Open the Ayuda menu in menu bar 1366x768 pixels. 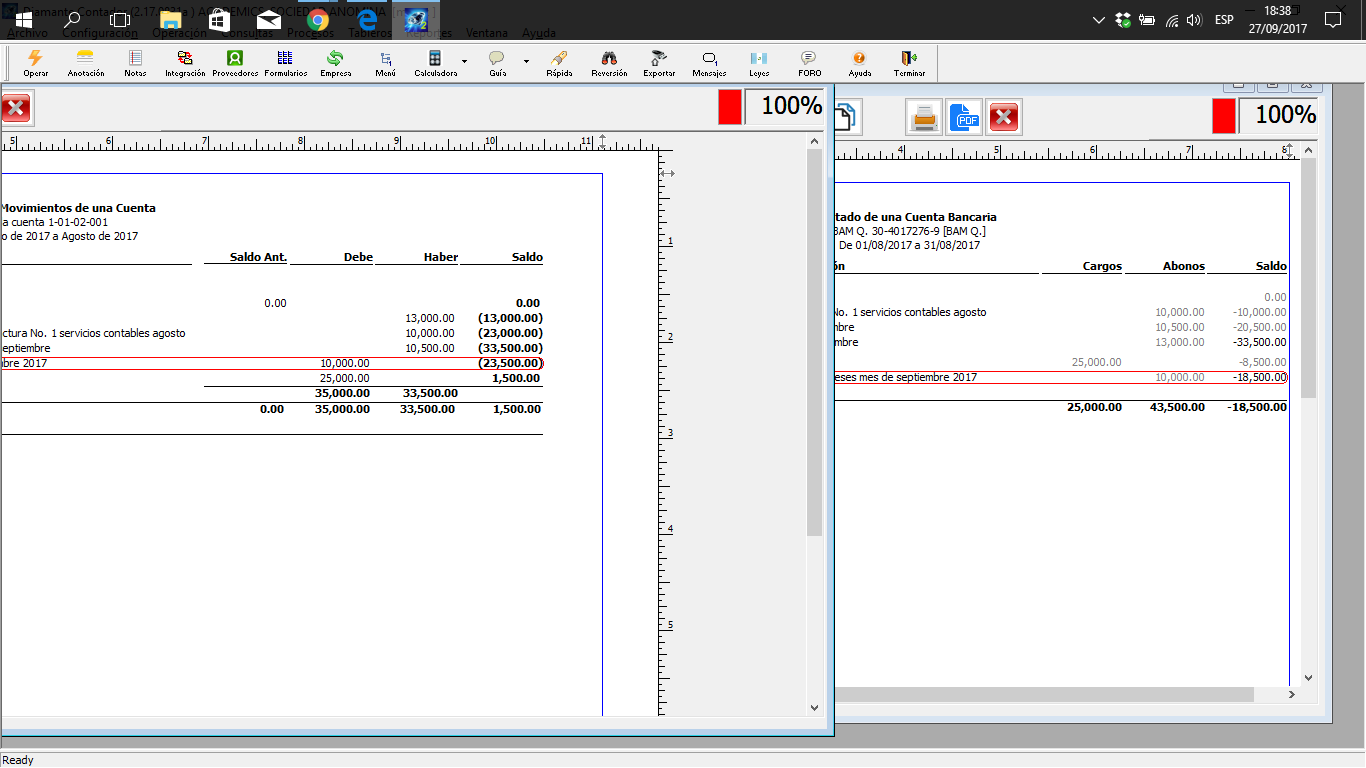(539, 33)
